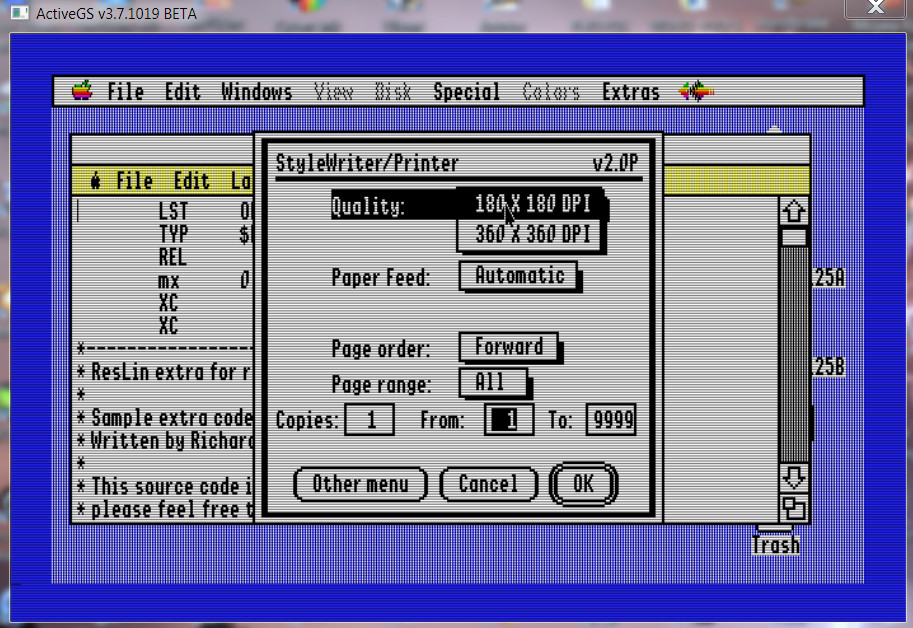Click the '* This source code' comment line

coord(165,487)
